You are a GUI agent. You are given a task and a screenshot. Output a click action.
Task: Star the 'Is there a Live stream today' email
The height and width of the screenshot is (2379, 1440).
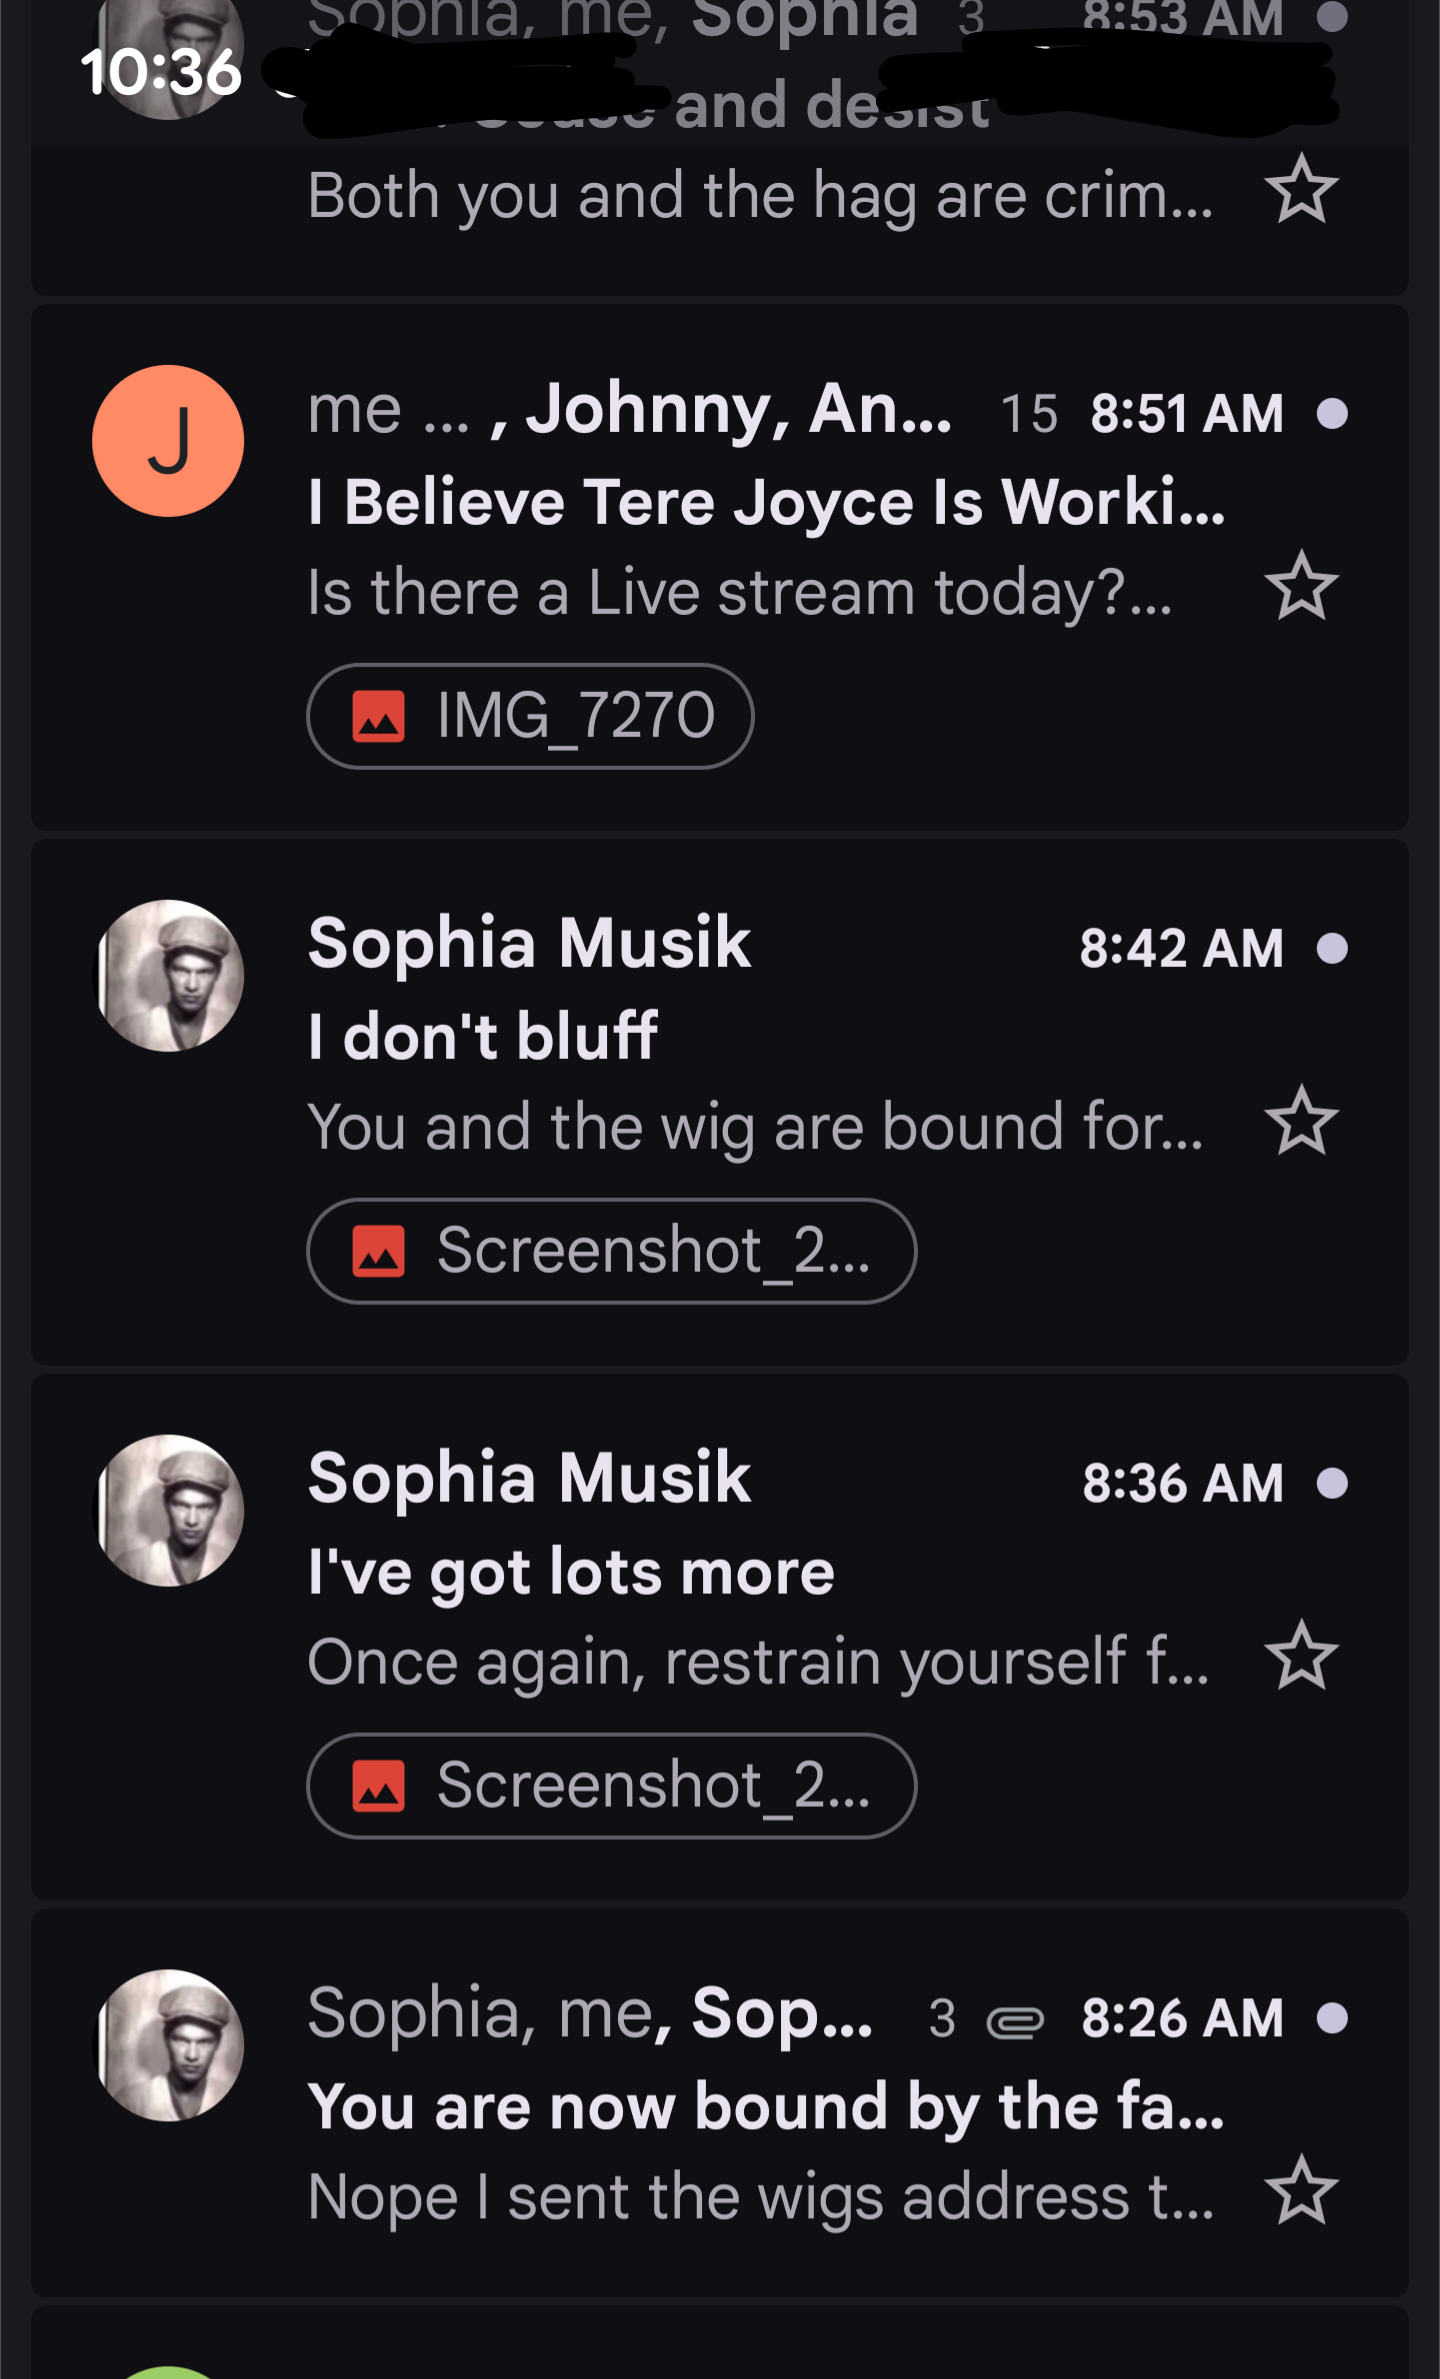1301,587
